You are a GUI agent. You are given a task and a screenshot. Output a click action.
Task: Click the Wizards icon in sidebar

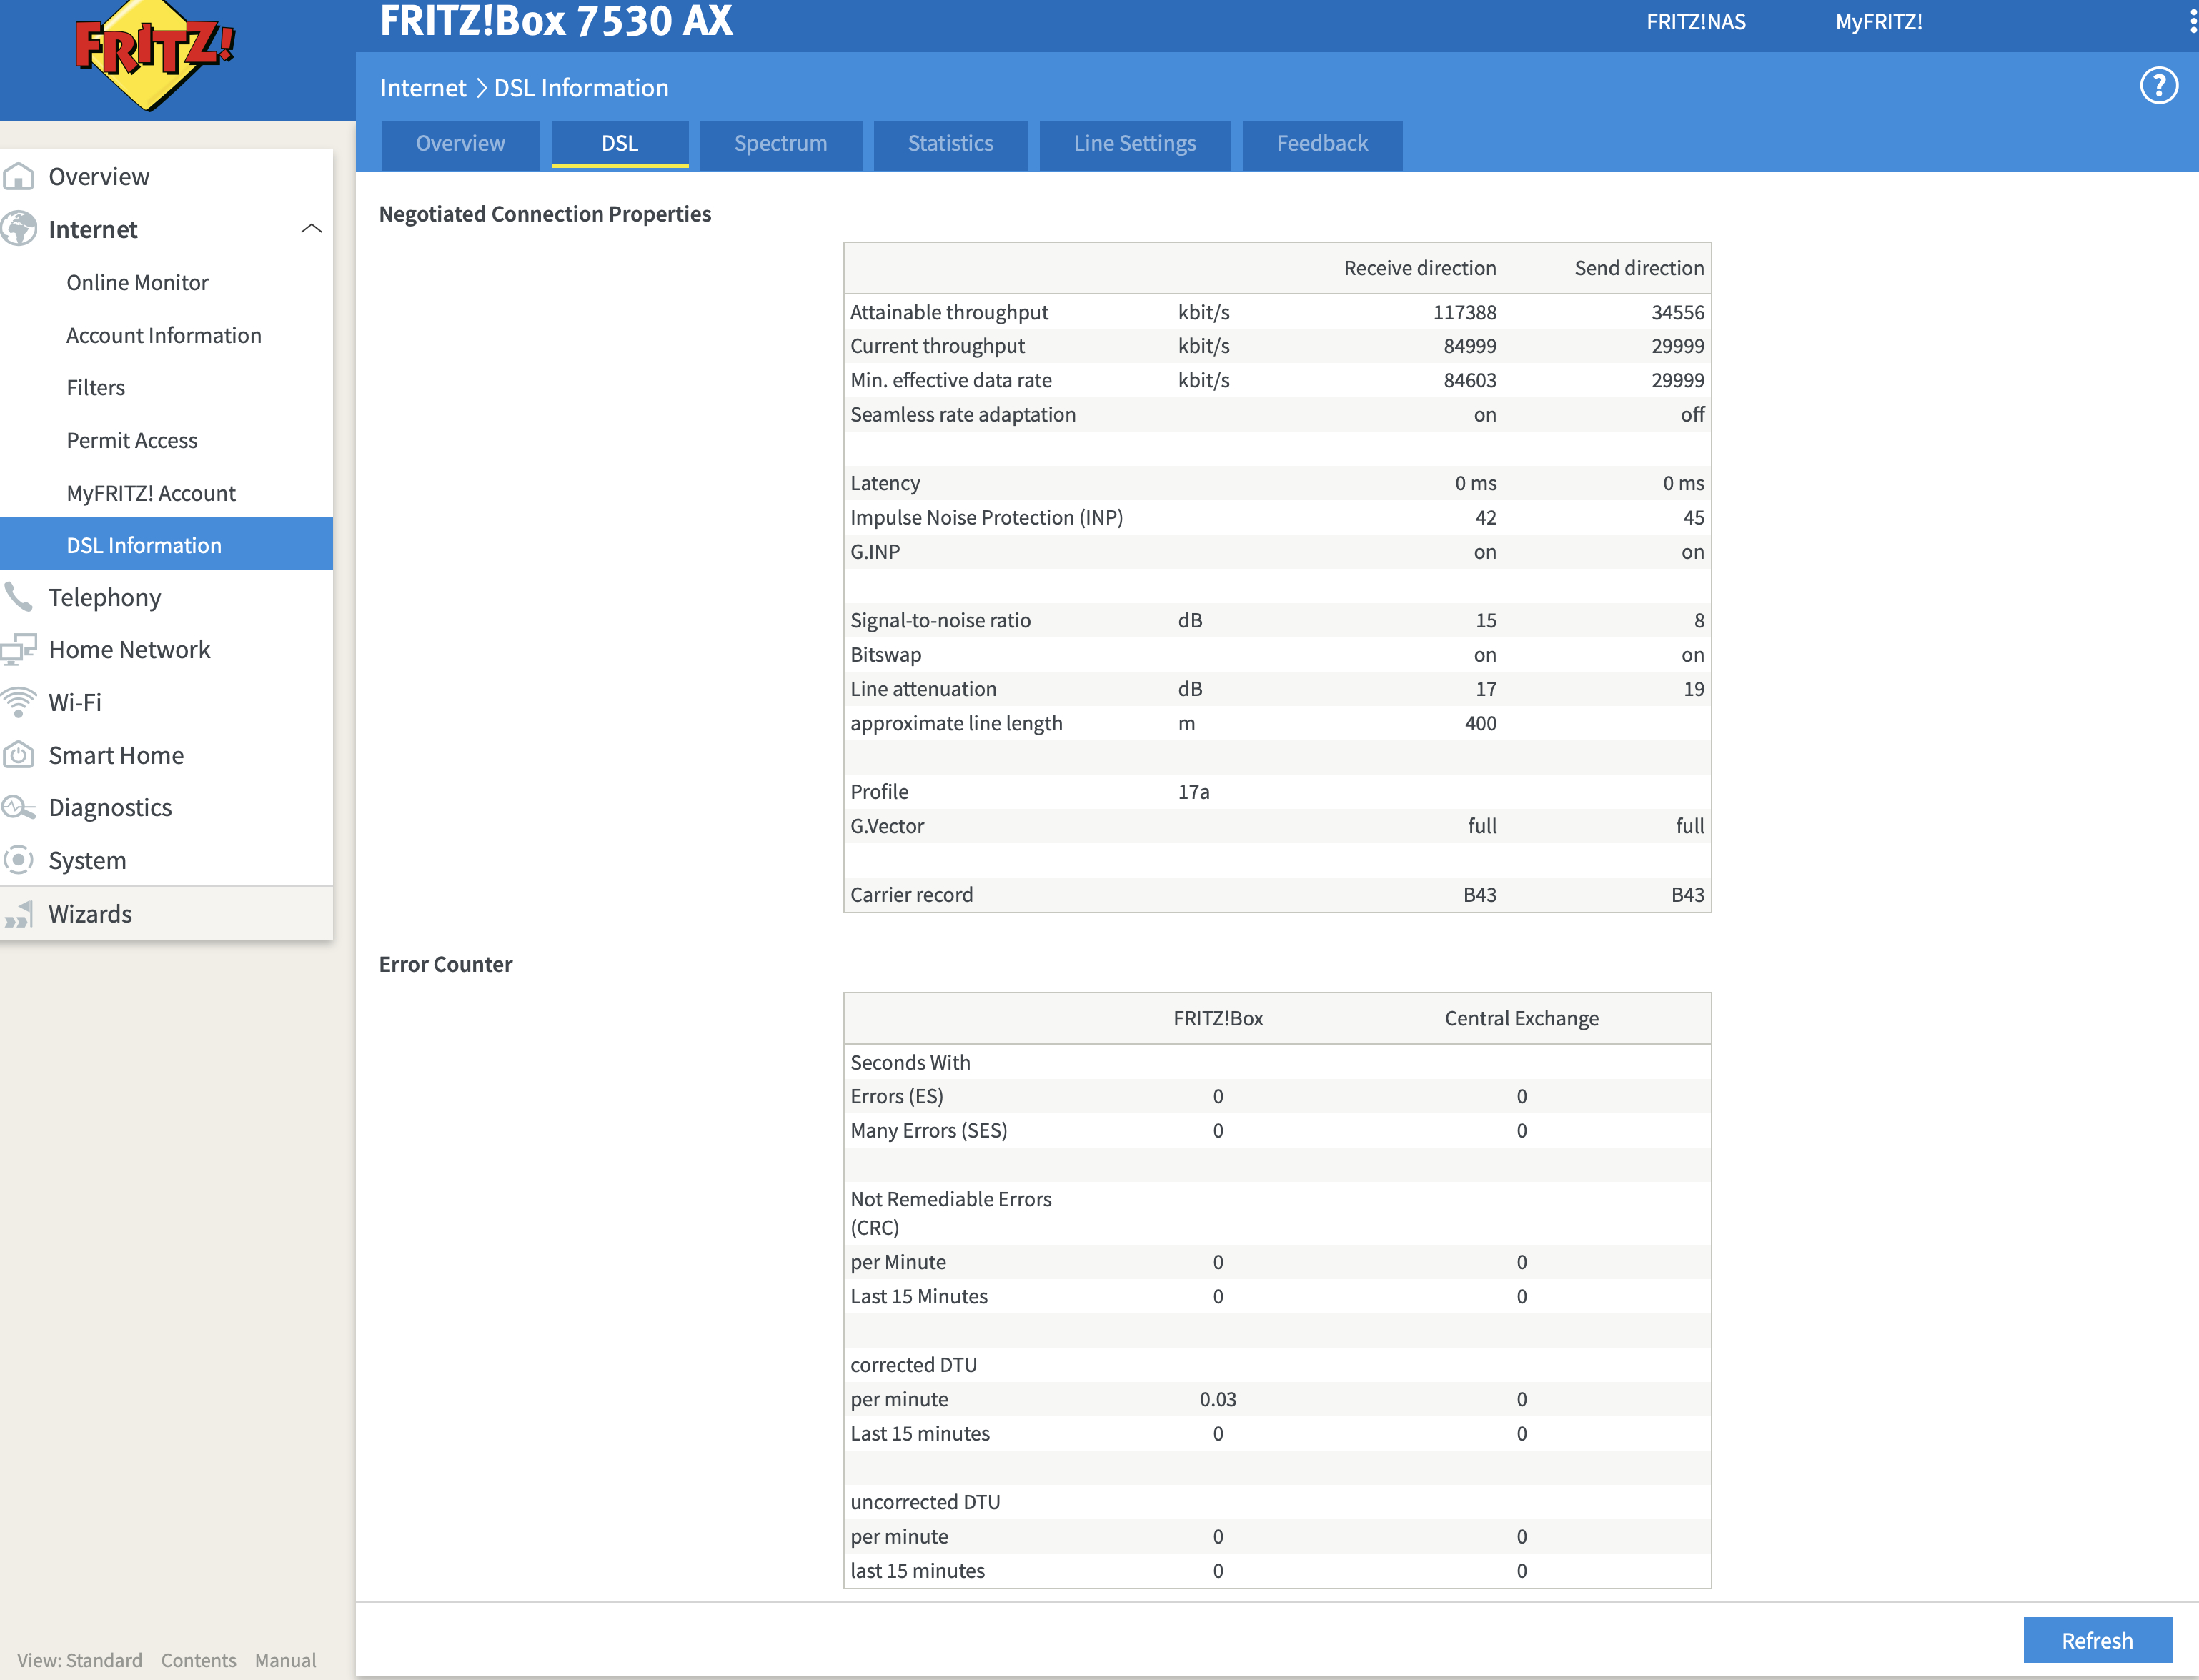(x=19, y=914)
